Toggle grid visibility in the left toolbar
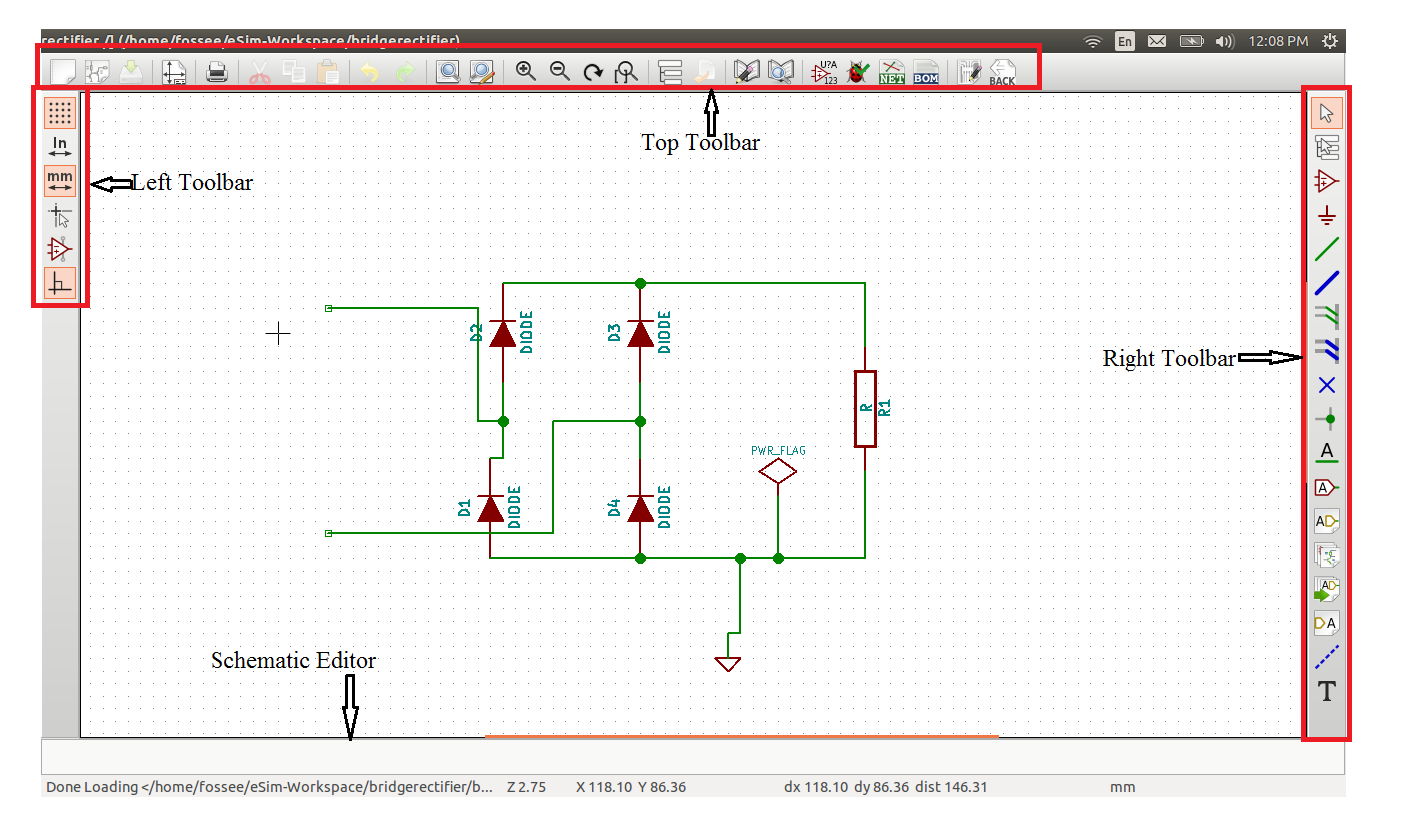This screenshot has height=840, width=1404. click(x=60, y=112)
